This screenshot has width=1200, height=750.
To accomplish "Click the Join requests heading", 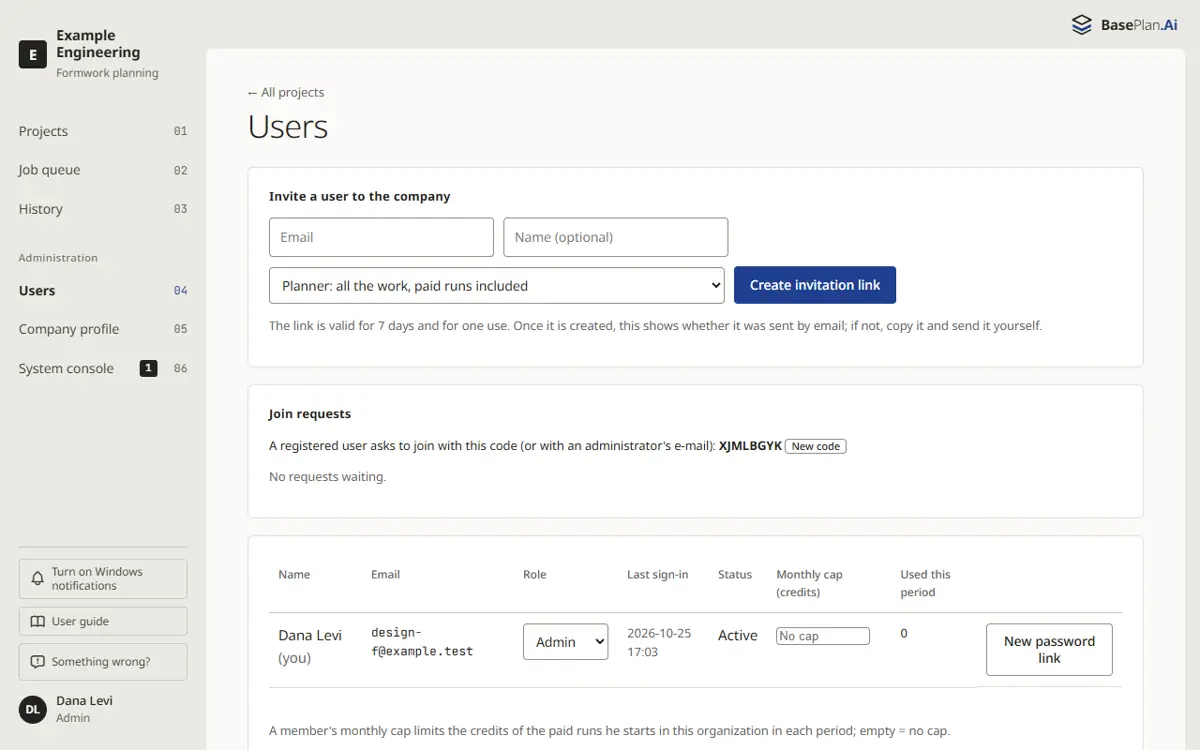I will pyautogui.click(x=310, y=414).
